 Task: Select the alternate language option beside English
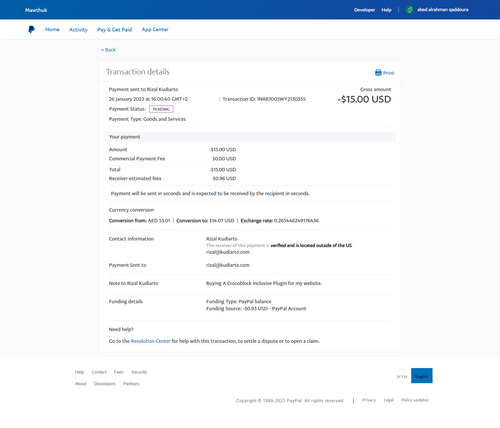(x=402, y=376)
